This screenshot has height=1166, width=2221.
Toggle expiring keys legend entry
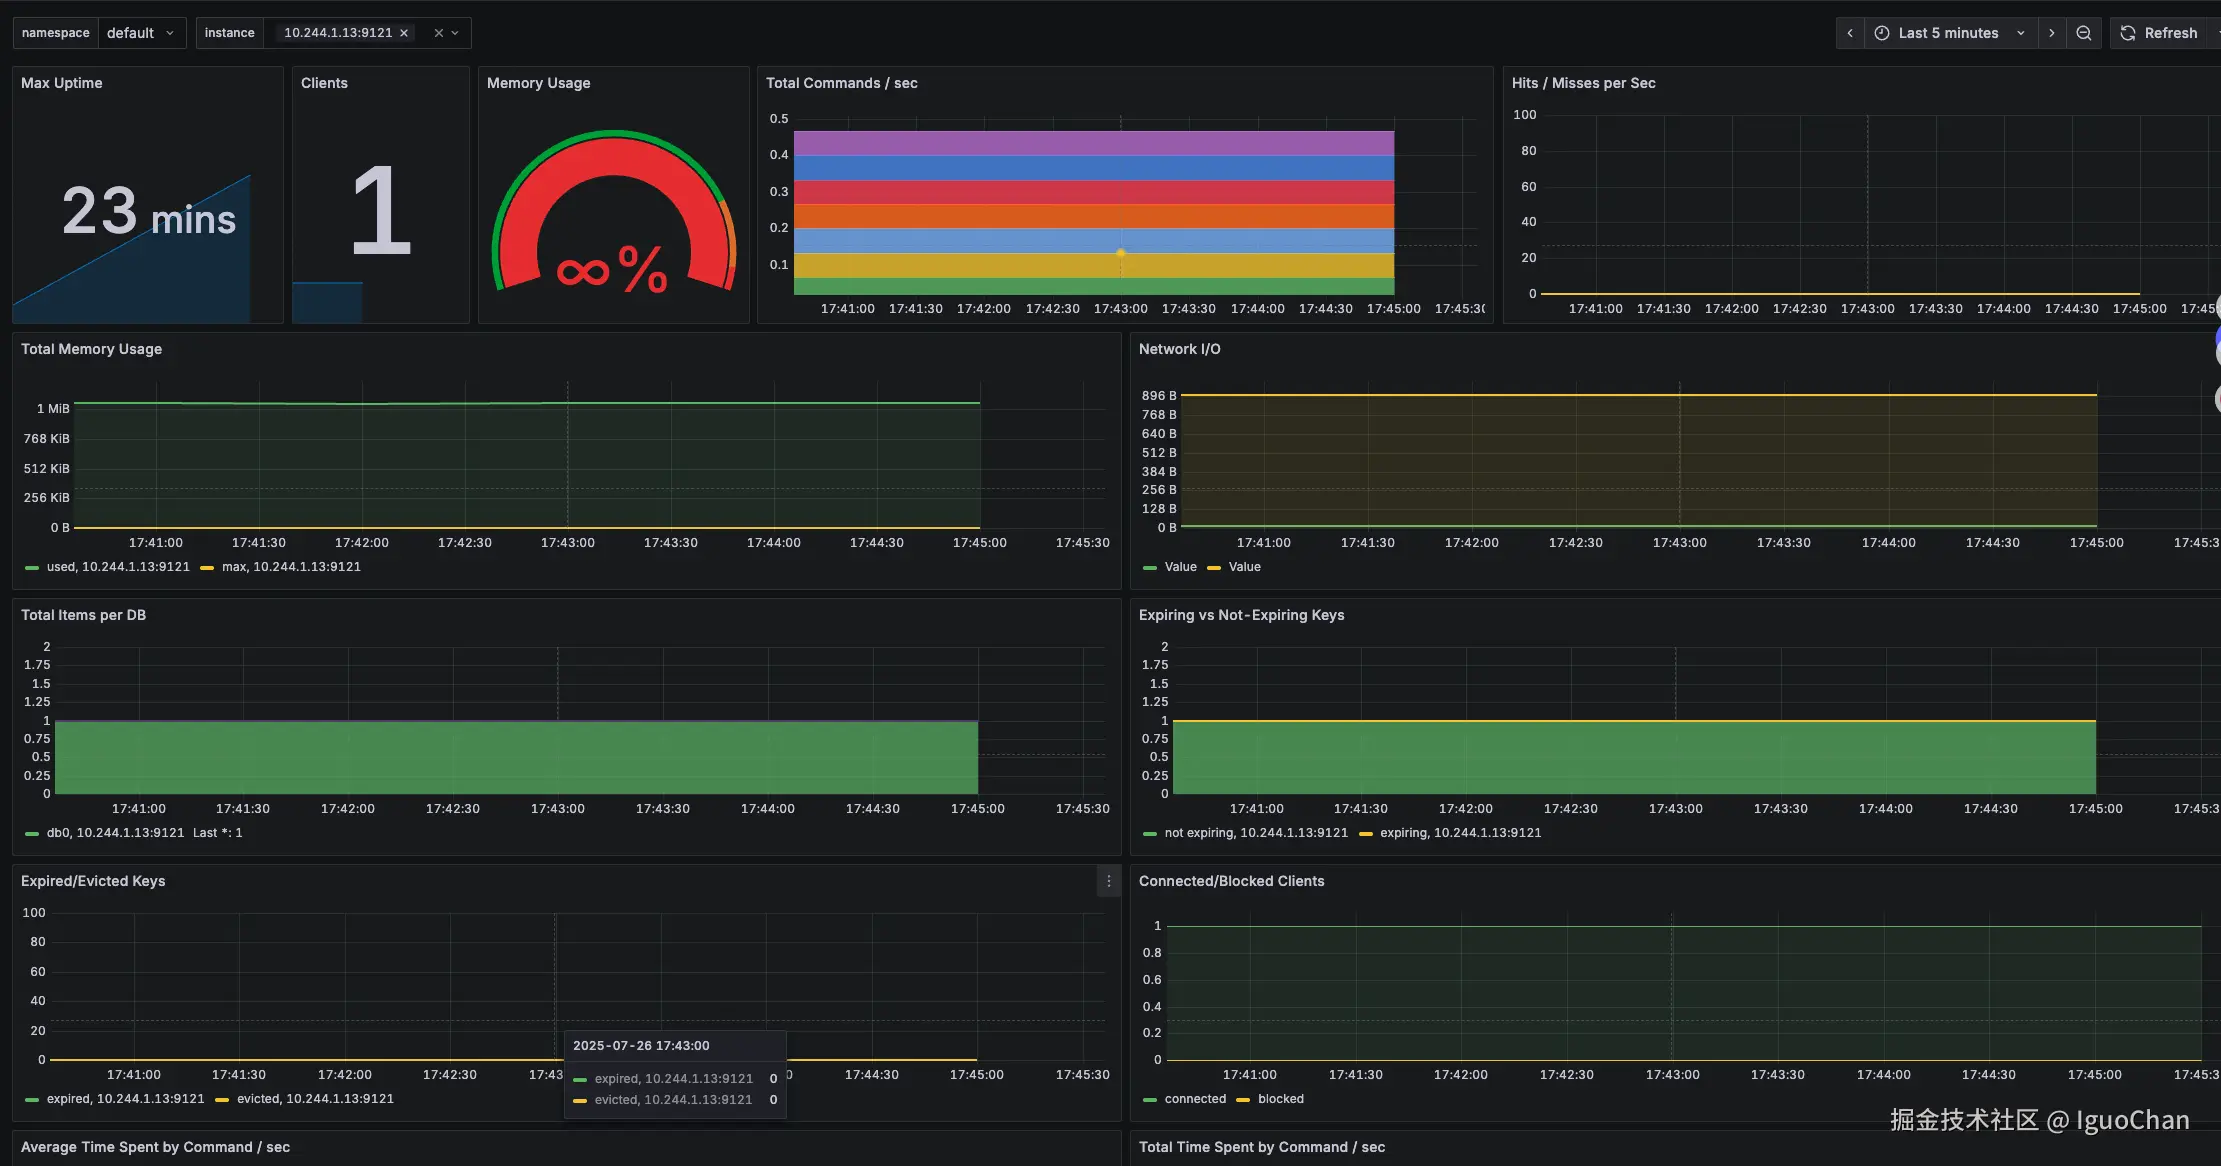1460,833
